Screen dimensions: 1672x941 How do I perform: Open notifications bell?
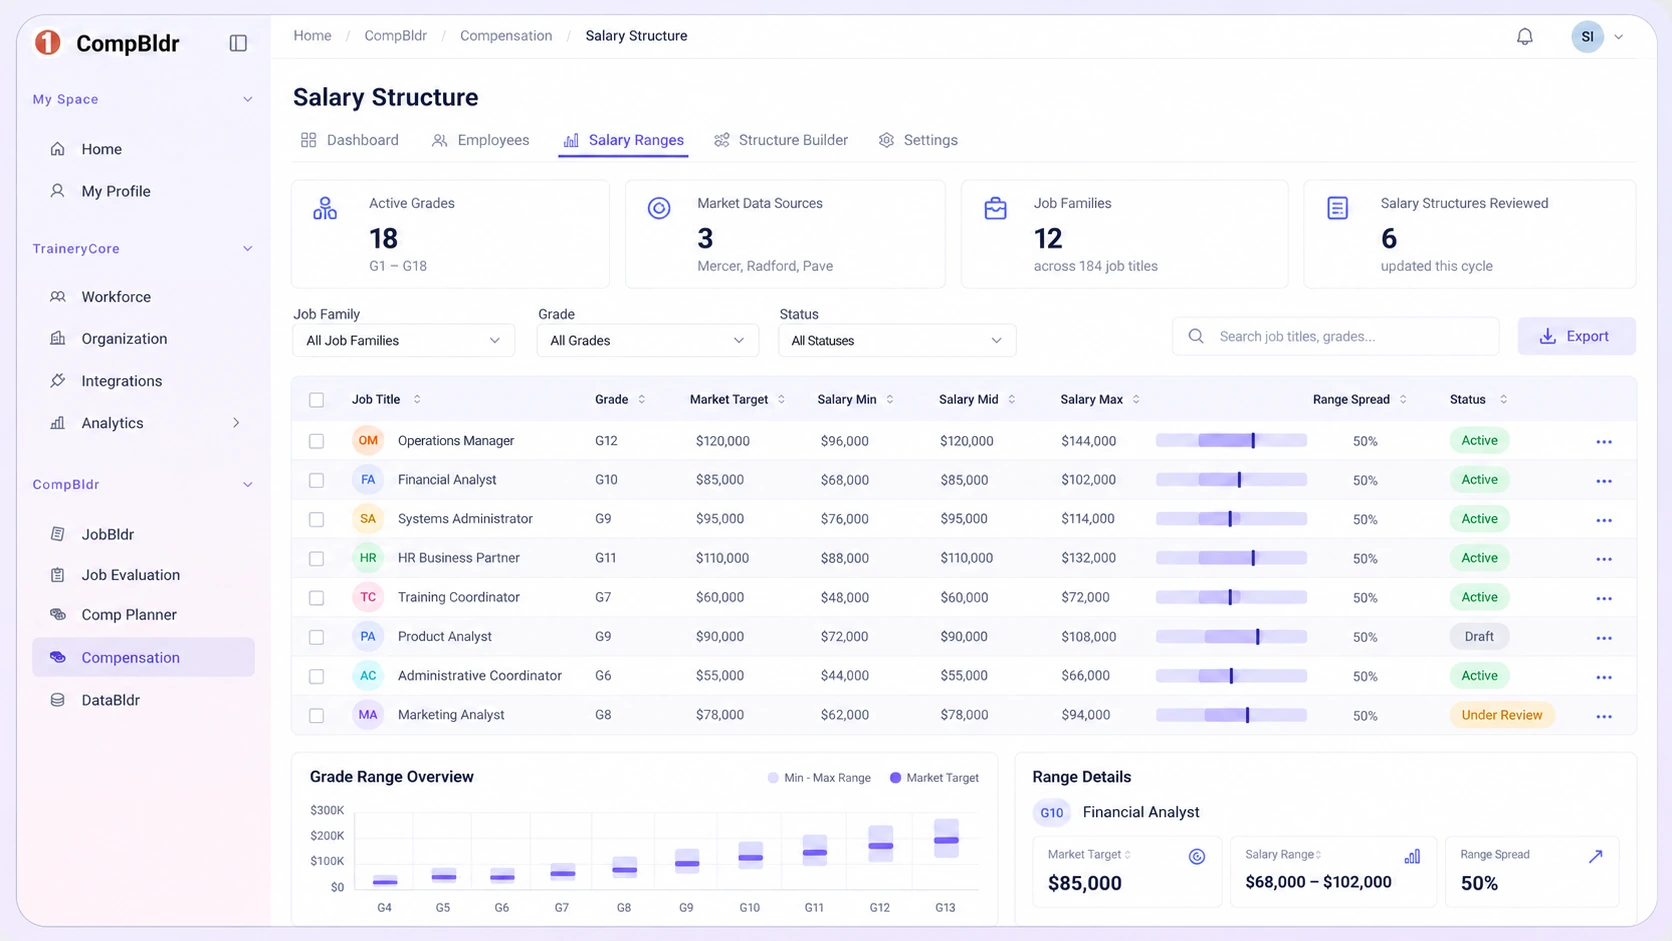click(1524, 37)
